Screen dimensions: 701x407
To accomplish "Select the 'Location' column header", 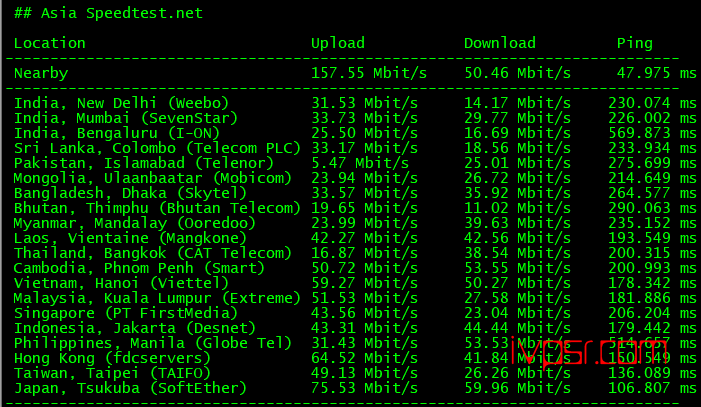I will point(50,43).
